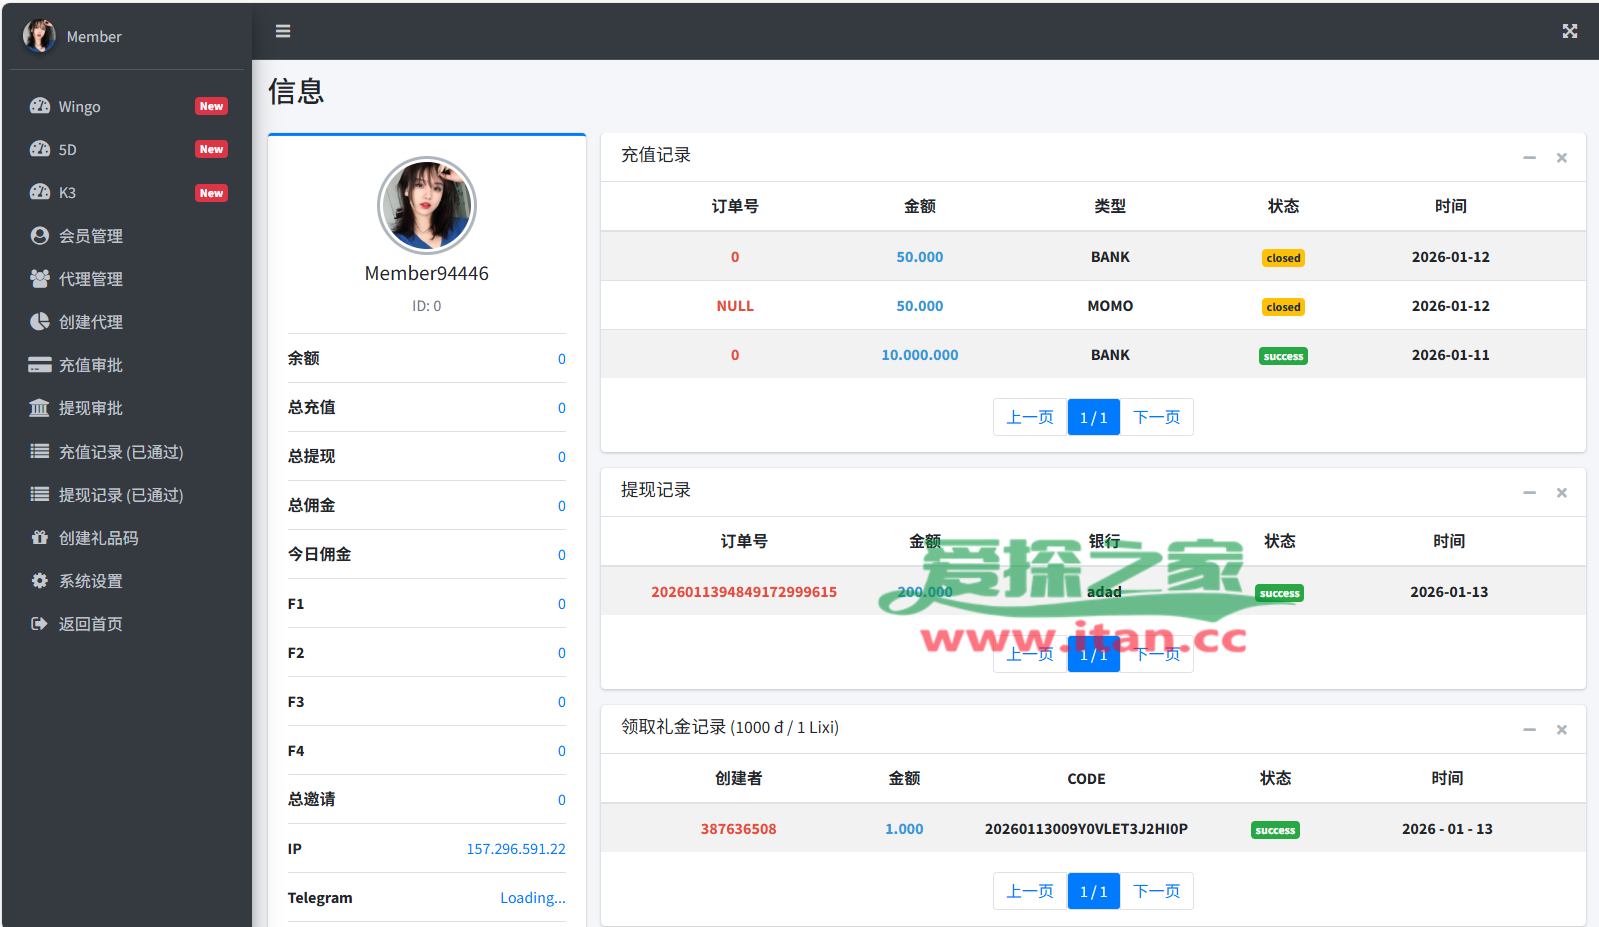Toggle the hamburger sidebar menu icon
Screen dimensions: 1599x927
point(283,31)
